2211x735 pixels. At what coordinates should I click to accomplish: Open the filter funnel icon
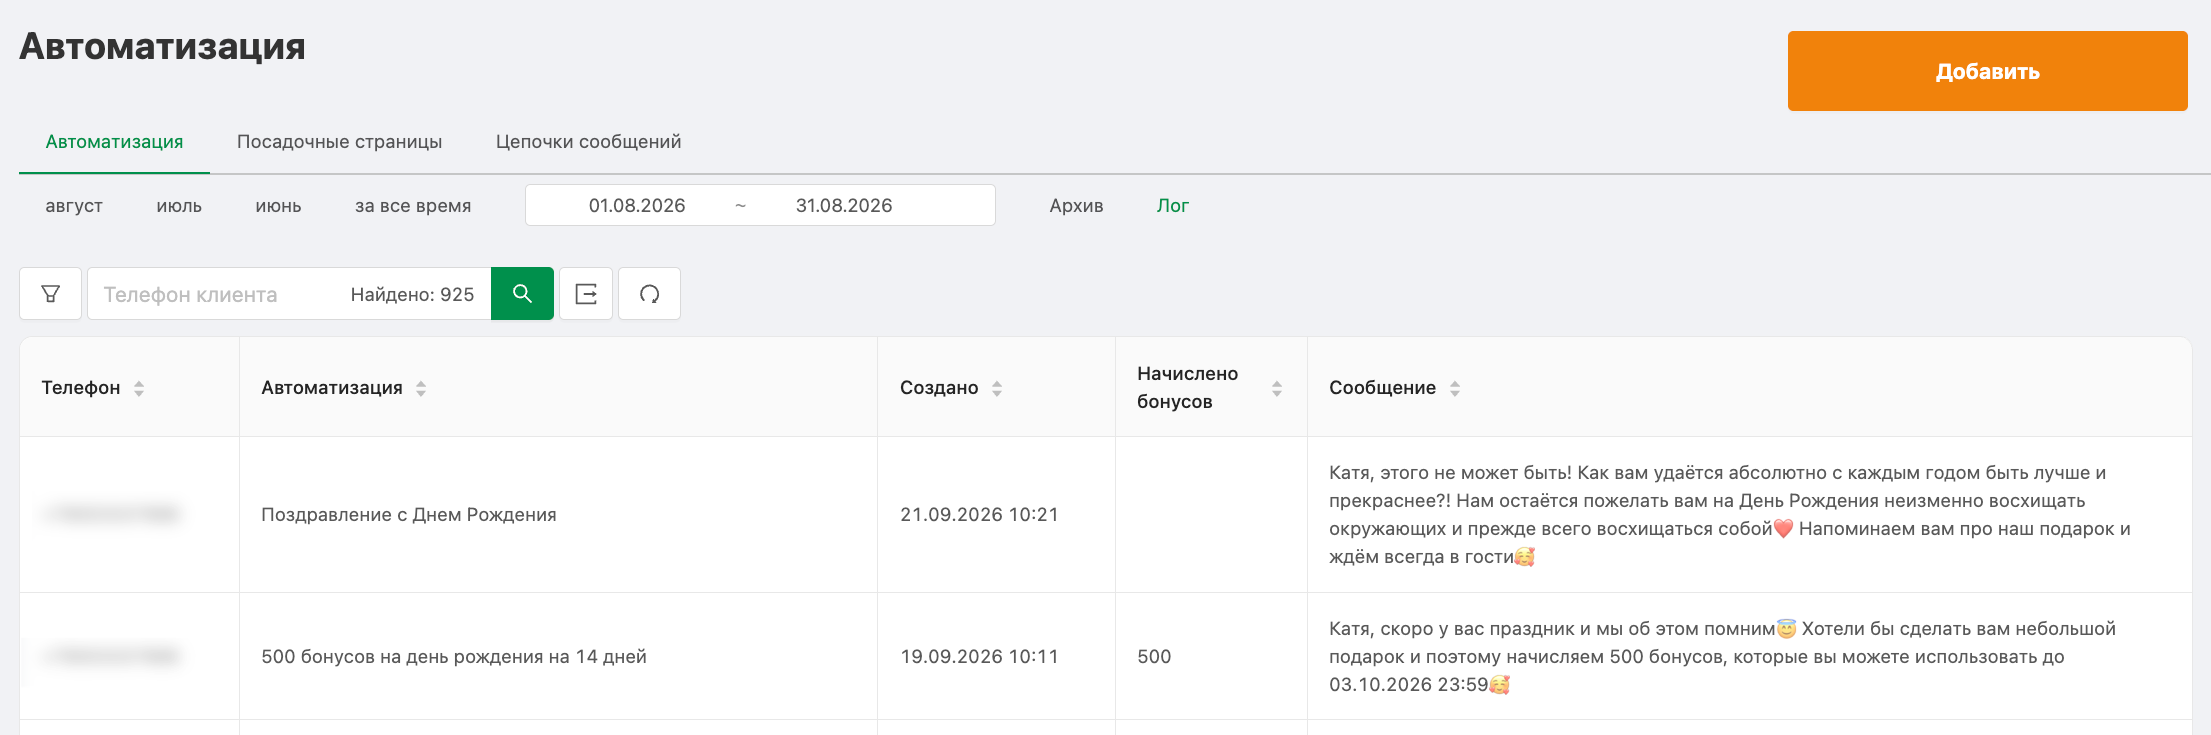(x=50, y=294)
